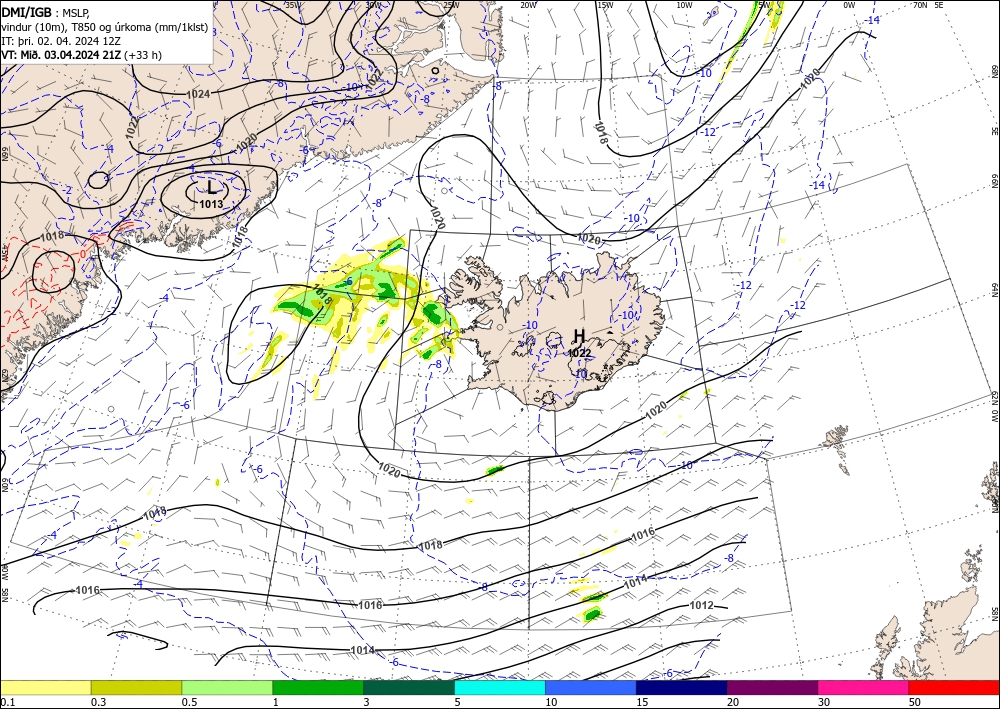Click the "0W" longitude label at the top

[x=849, y=5]
